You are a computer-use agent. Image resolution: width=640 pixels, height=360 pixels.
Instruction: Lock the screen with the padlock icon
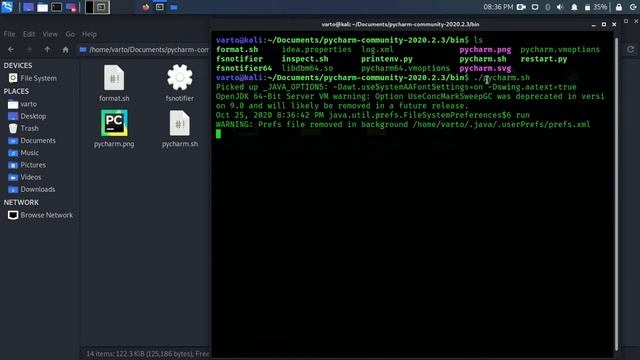coord(619,7)
